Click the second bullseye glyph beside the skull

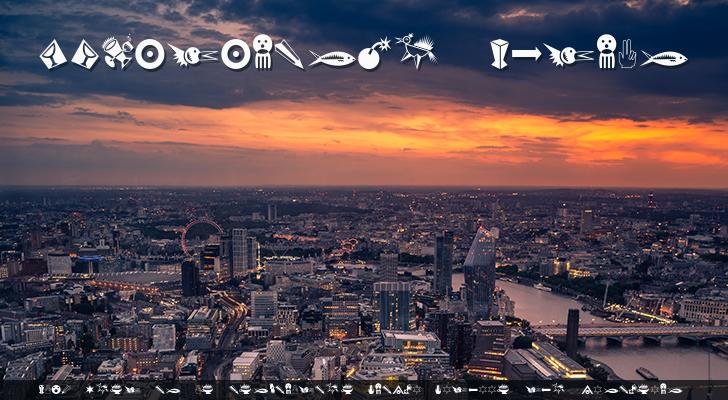(x=236, y=54)
